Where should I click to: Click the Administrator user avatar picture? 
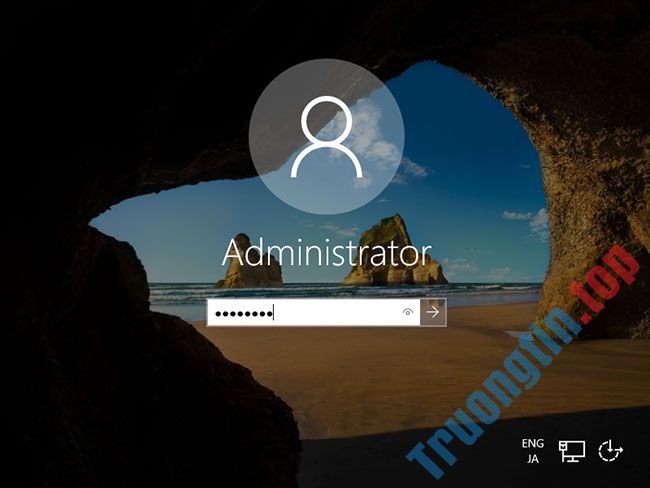coord(327,136)
